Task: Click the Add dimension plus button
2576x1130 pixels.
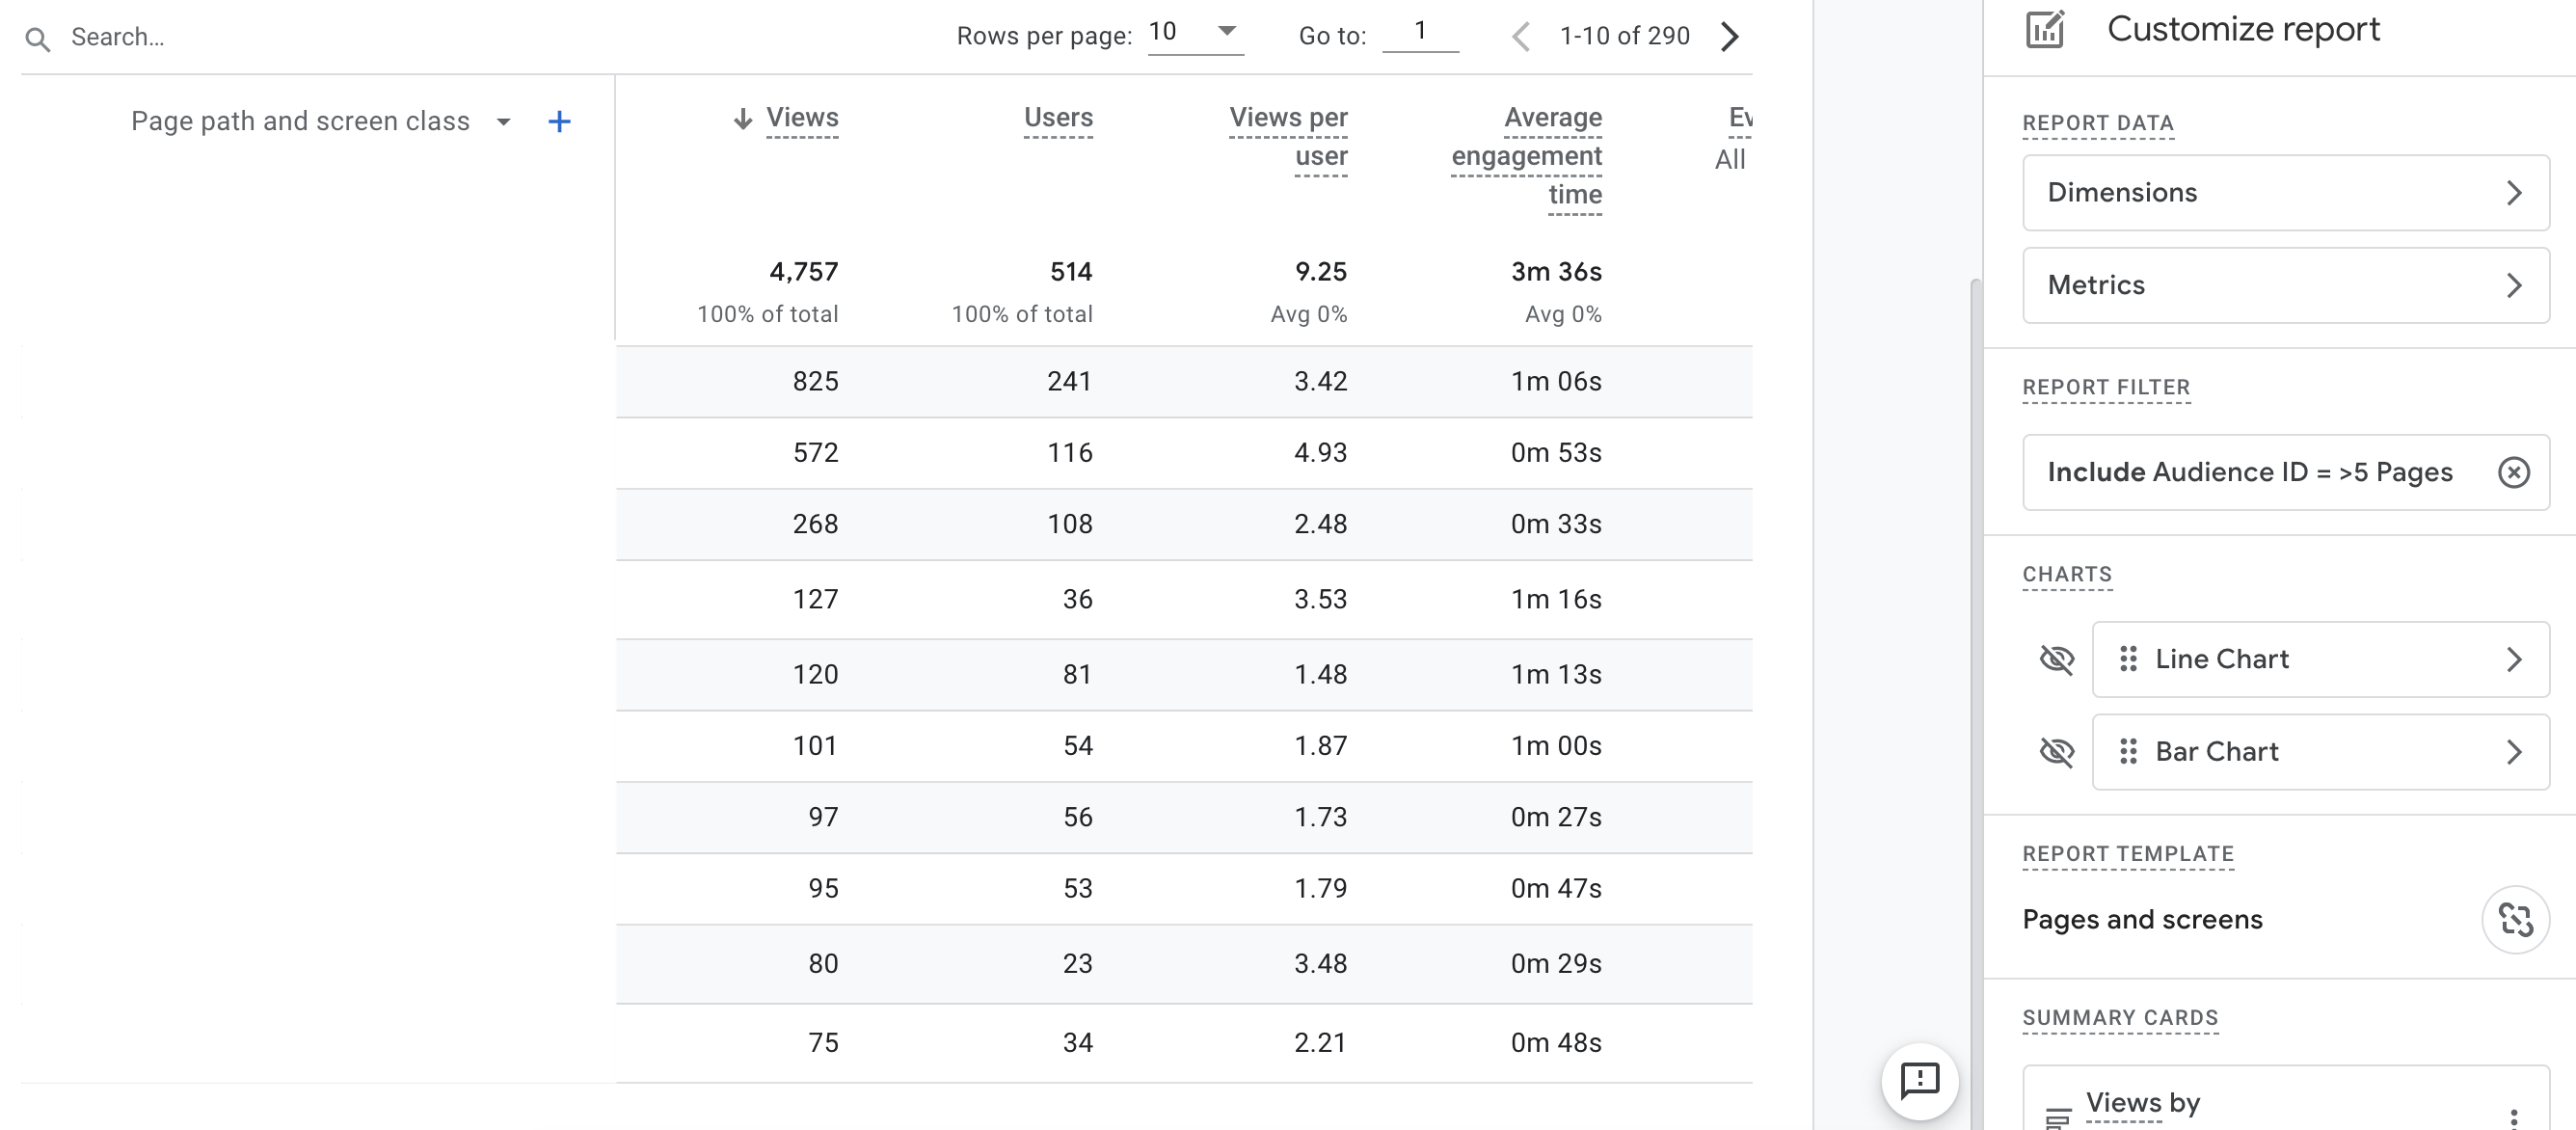Action: coord(560,119)
